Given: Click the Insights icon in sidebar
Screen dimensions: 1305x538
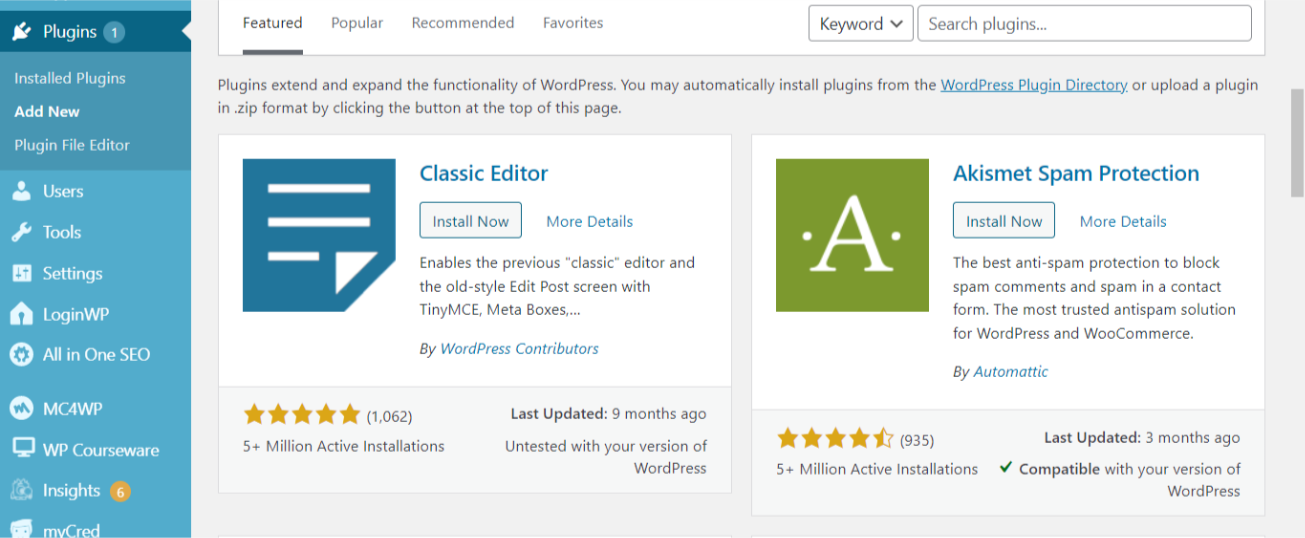Looking at the screenshot, I should (x=22, y=490).
